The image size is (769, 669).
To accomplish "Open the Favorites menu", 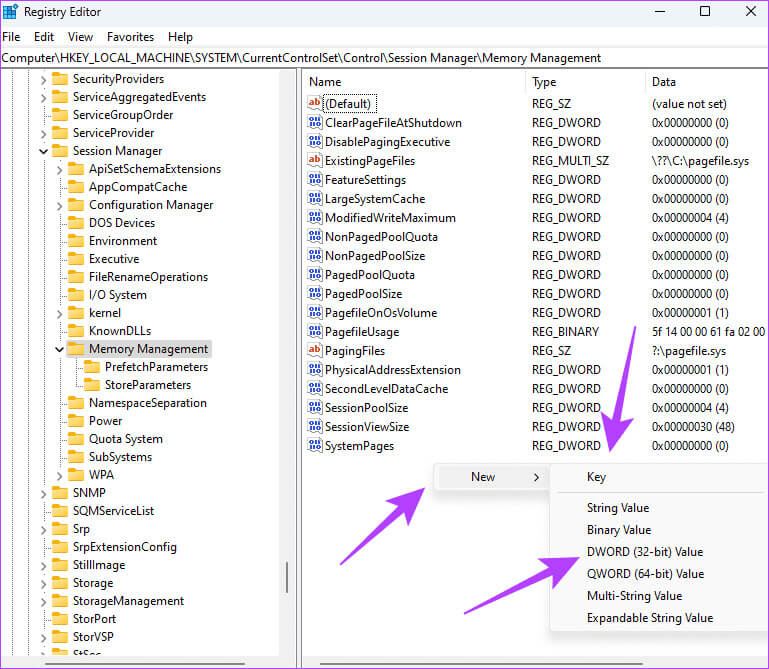I will pyautogui.click(x=130, y=37).
